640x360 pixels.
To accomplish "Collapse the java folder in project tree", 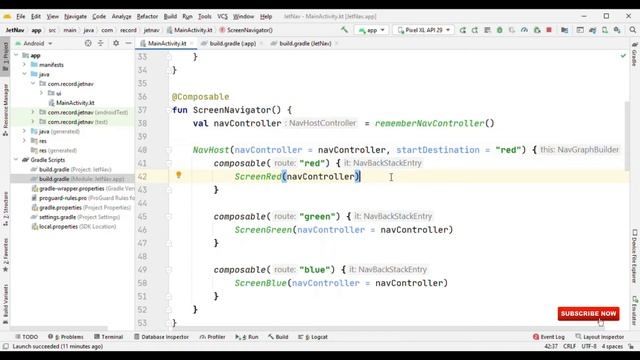I will [24, 74].
